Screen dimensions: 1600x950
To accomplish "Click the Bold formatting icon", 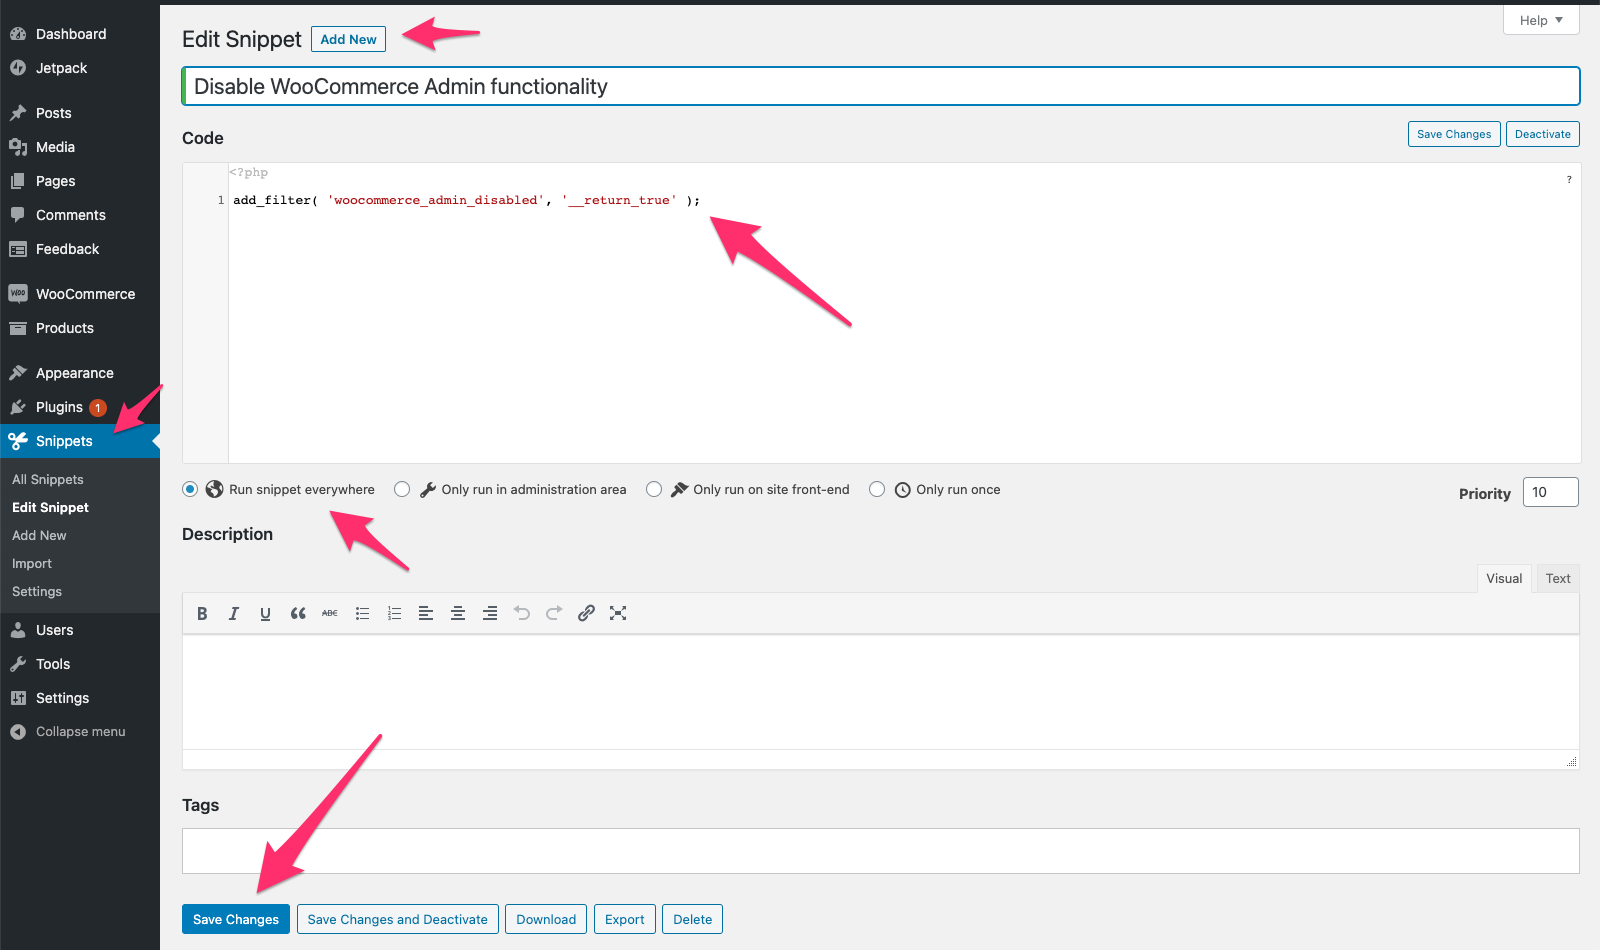I will click(x=202, y=613).
